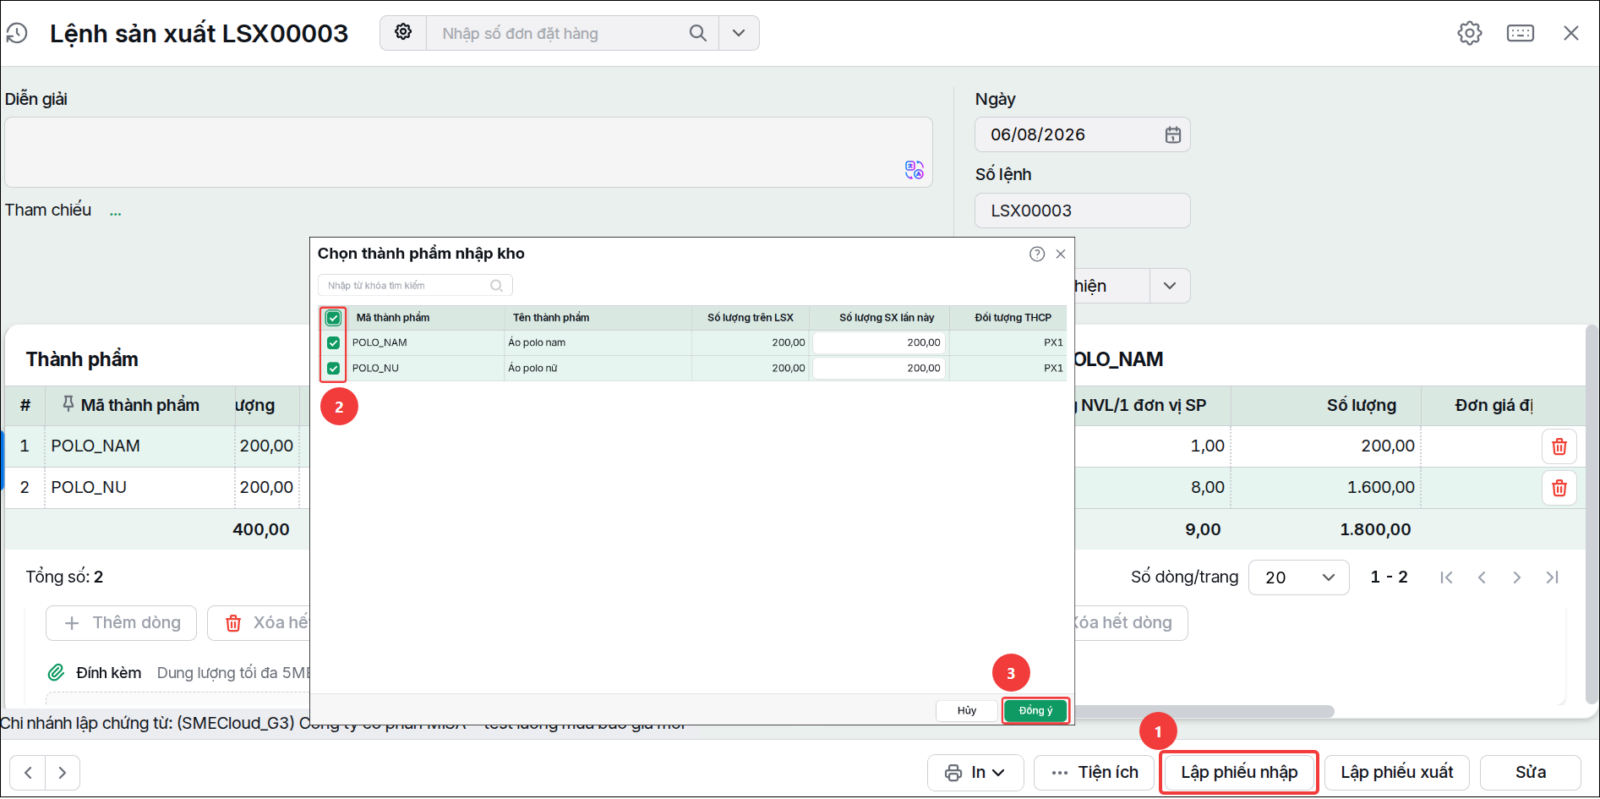Select POLO_NU row in Thành phẩm table
This screenshot has width=1600, height=799.
tap(157, 488)
